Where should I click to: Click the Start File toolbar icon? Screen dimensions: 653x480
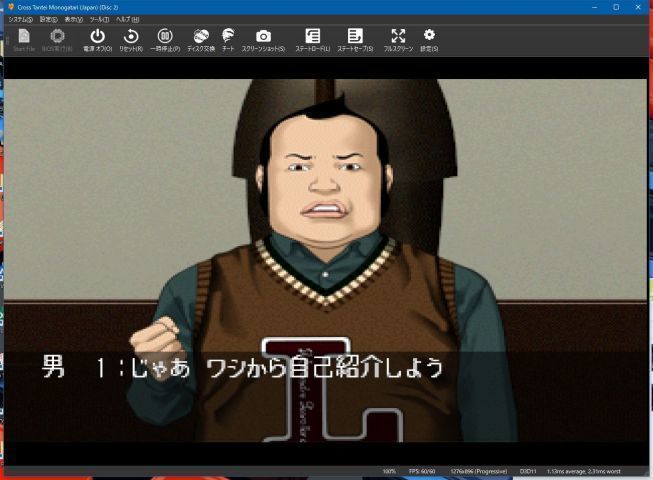[24, 40]
